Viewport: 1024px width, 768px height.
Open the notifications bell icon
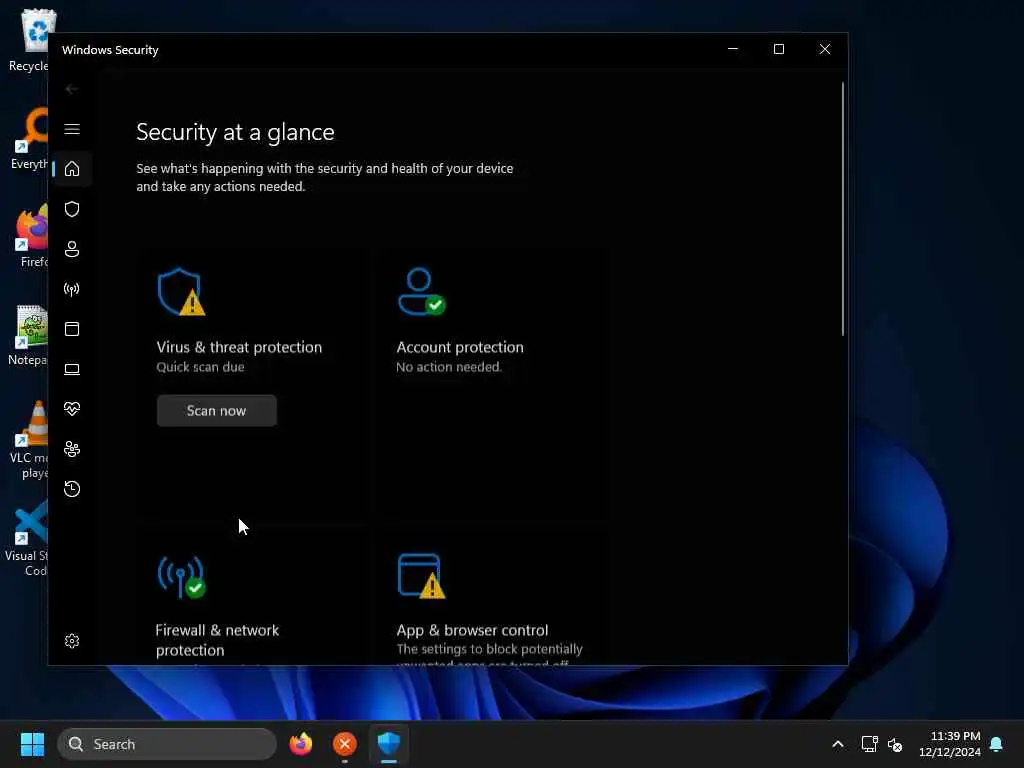pos(996,744)
